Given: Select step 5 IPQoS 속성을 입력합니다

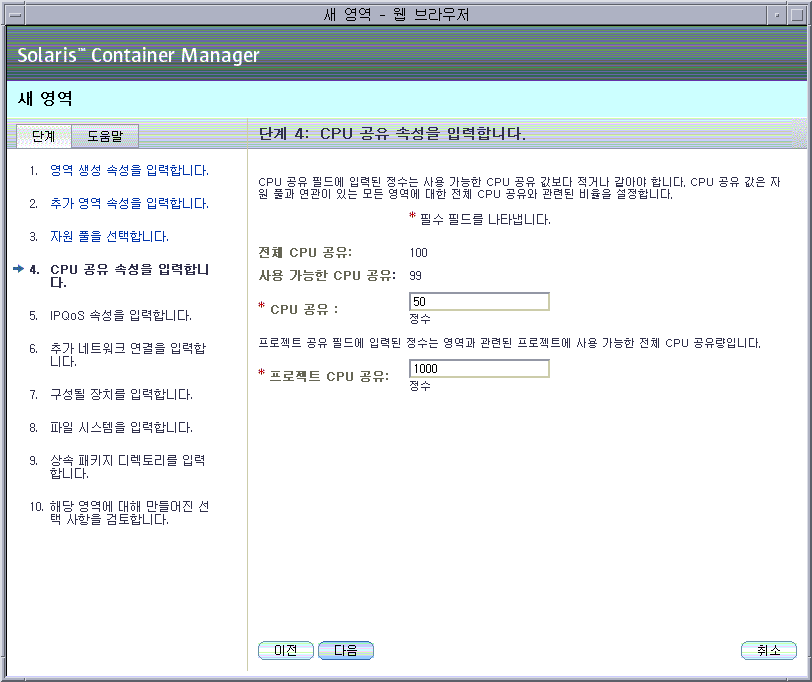Looking at the screenshot, I should 121,315.
